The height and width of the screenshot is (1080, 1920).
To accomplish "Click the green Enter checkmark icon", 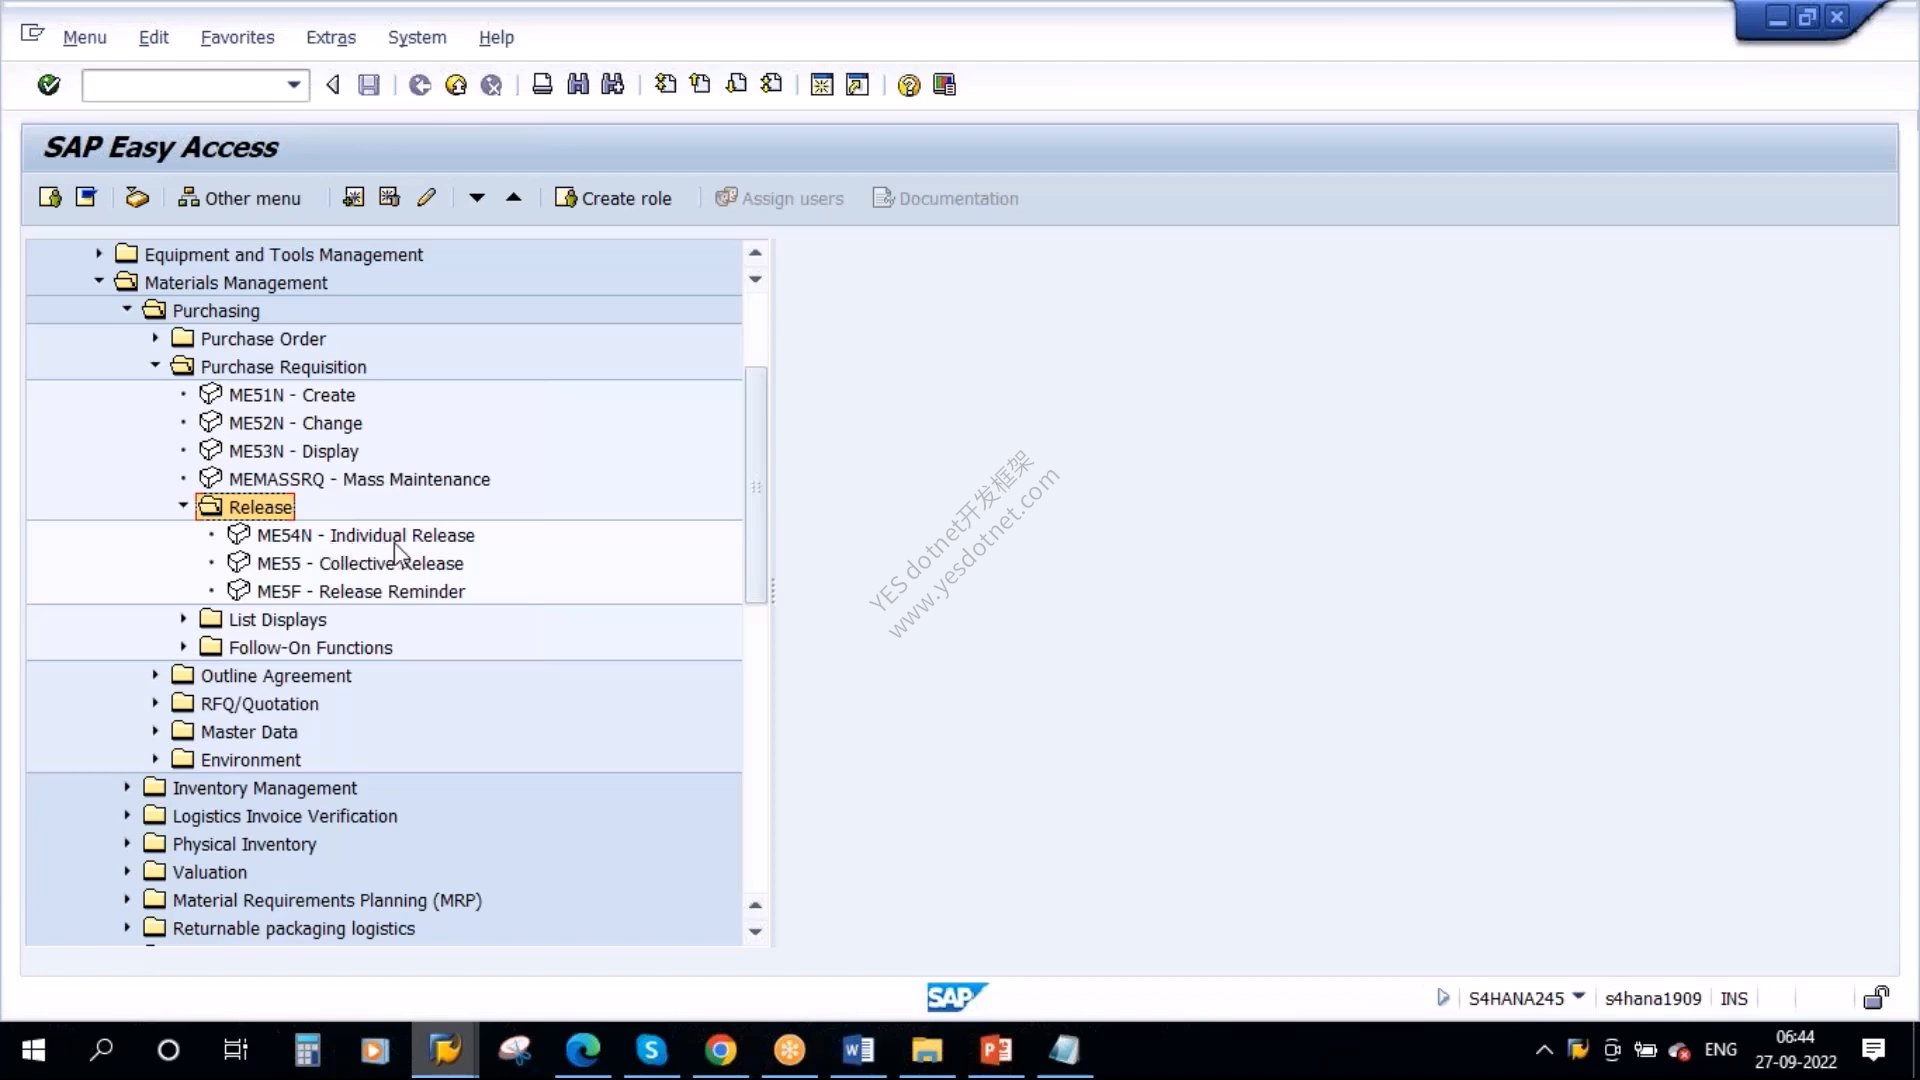I will click(48, 85).
